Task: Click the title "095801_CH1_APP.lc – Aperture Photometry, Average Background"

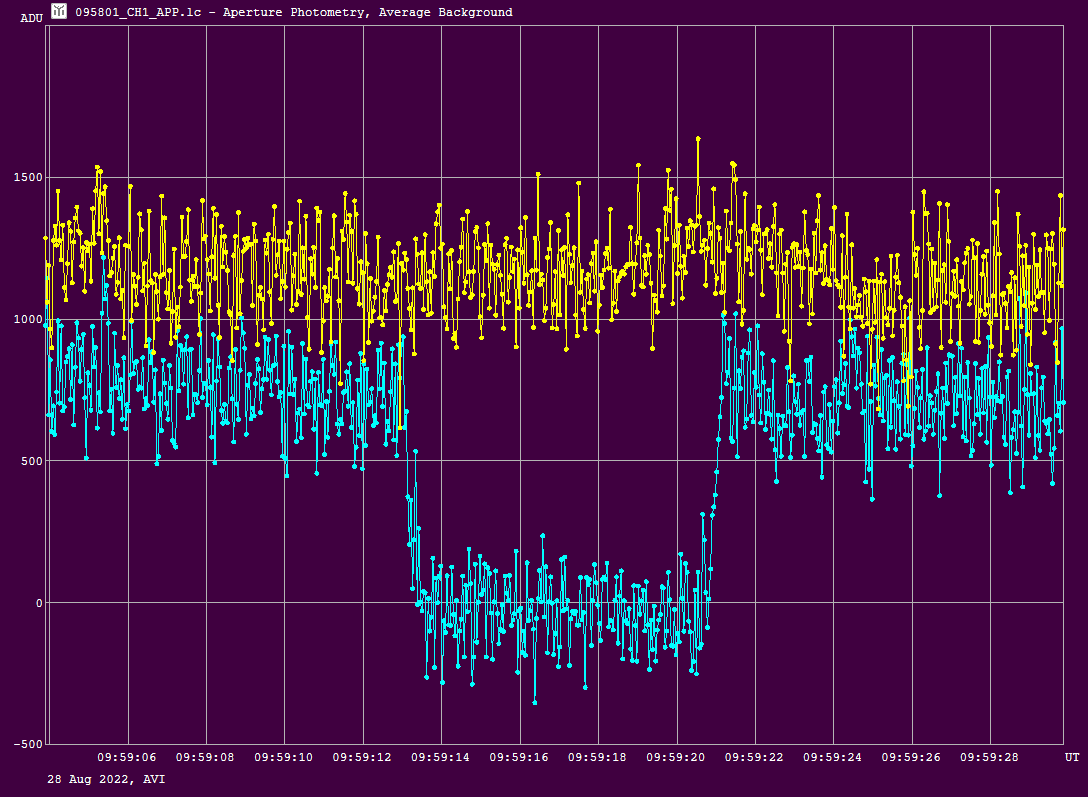Action: tap(294, 12)
